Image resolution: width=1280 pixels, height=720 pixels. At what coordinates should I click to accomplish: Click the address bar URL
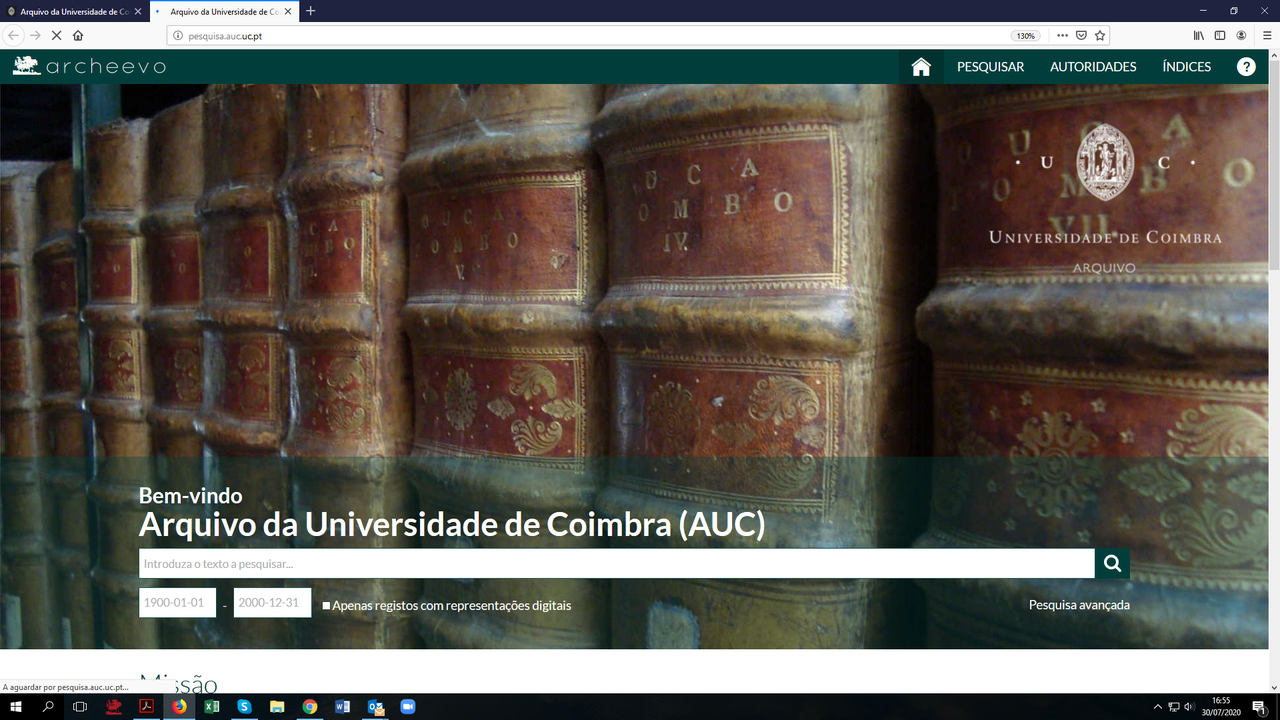click(225, 35)
